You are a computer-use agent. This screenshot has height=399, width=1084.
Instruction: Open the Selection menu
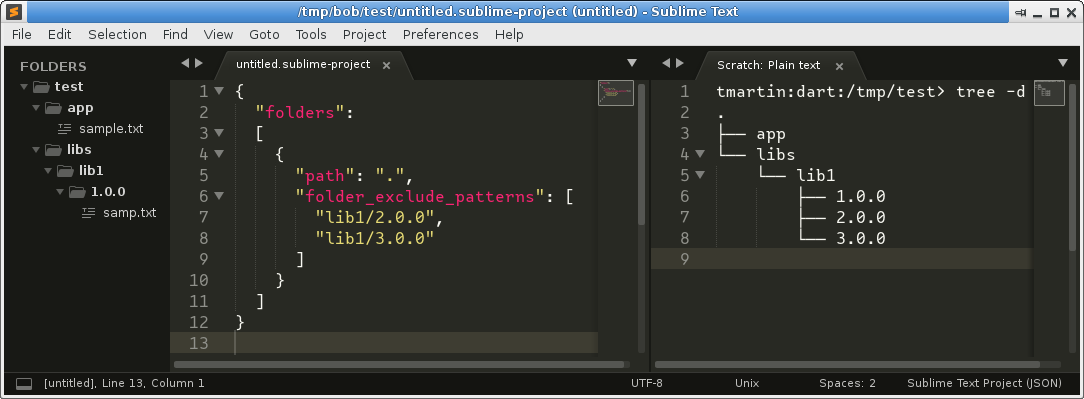[118, 35]
